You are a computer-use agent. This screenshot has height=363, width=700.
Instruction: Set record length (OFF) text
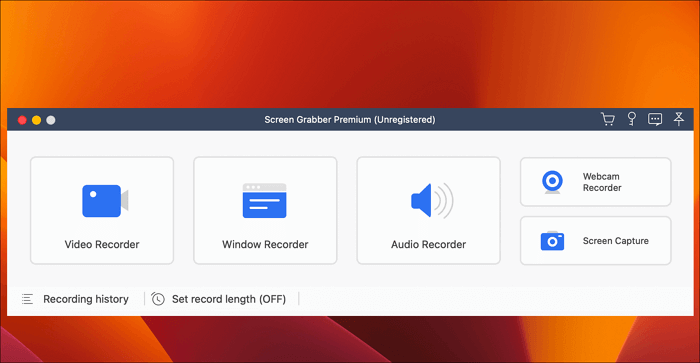coord(229,299)
